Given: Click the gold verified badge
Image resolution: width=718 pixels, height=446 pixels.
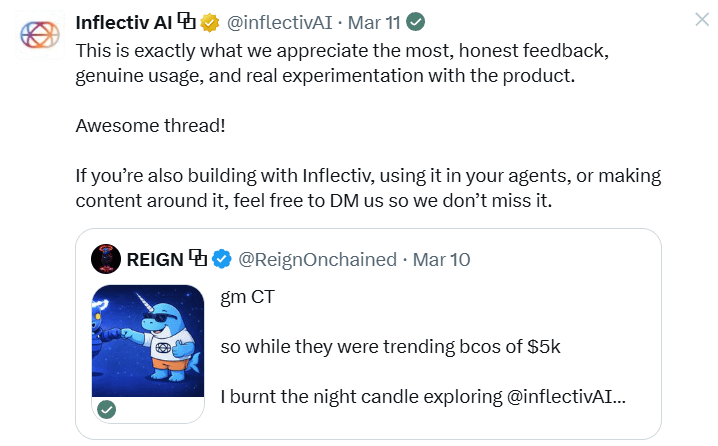Looking at the screenshot, I should coord(210,22).
